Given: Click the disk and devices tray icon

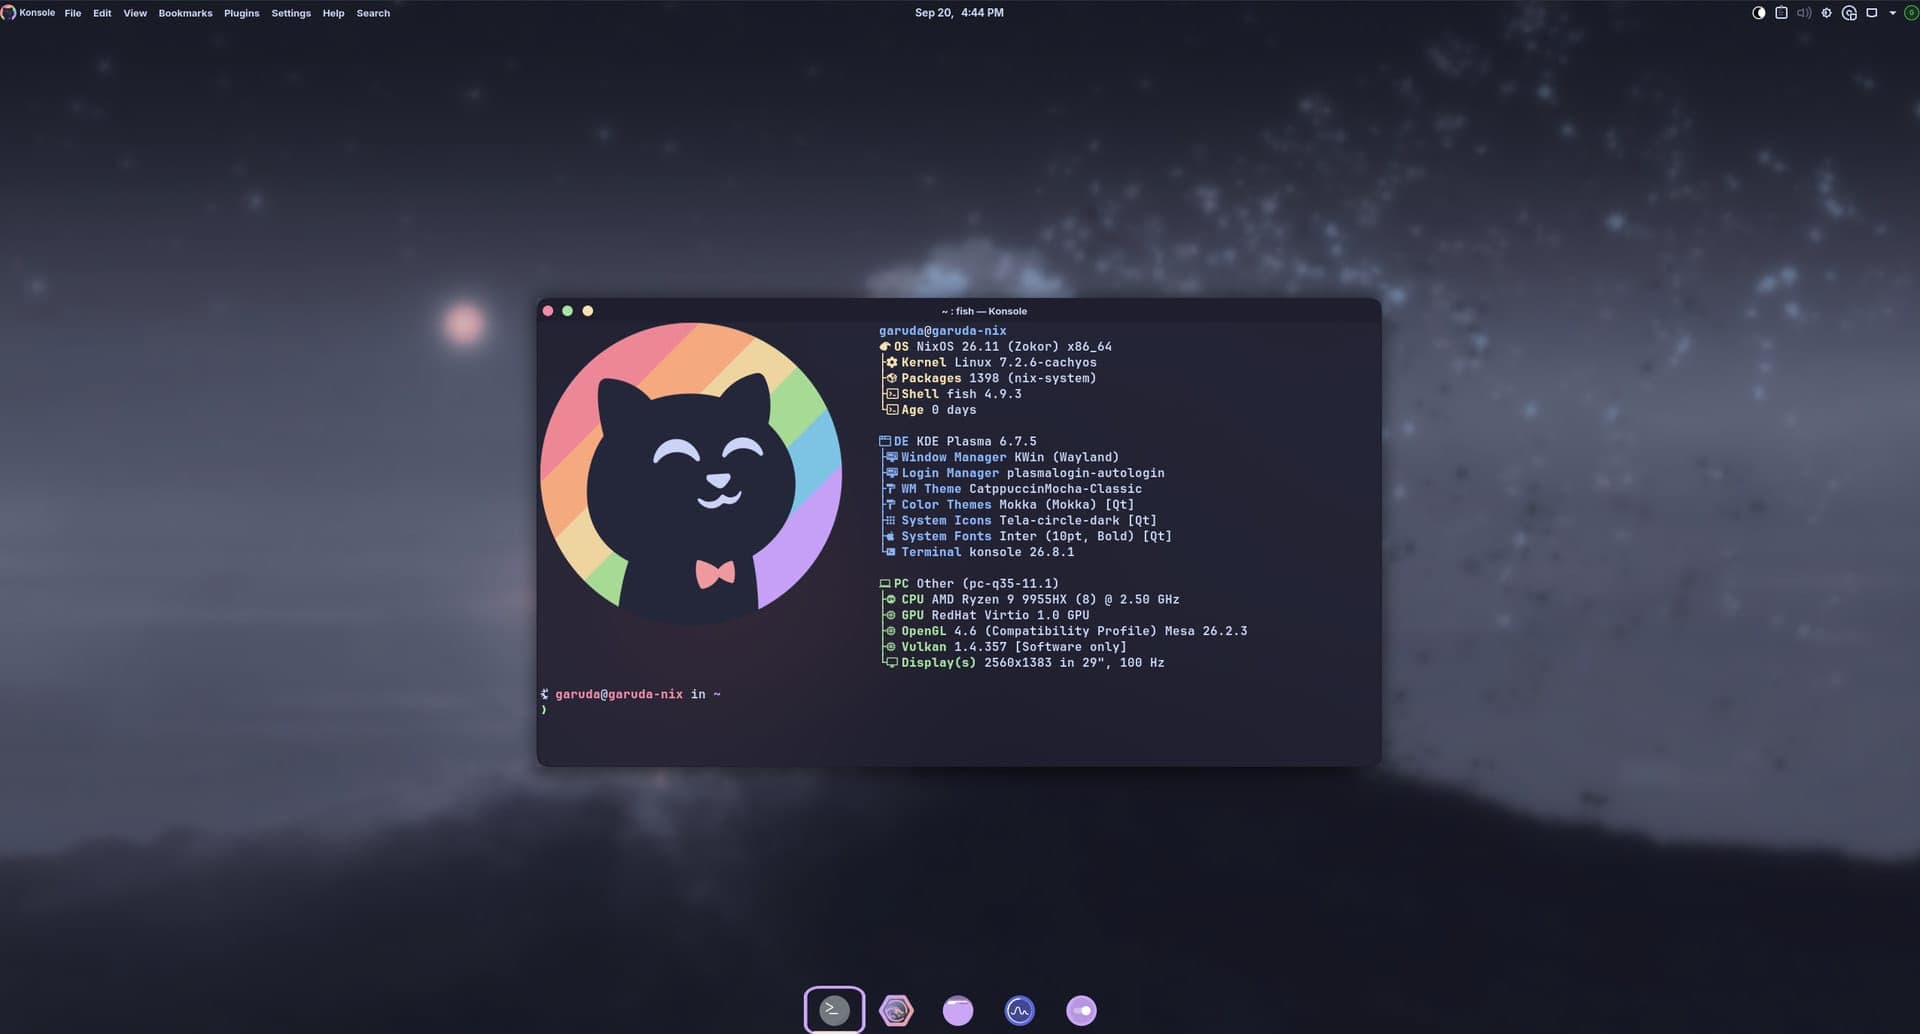Looking at the screenshot, I should tap(1849, 13).
